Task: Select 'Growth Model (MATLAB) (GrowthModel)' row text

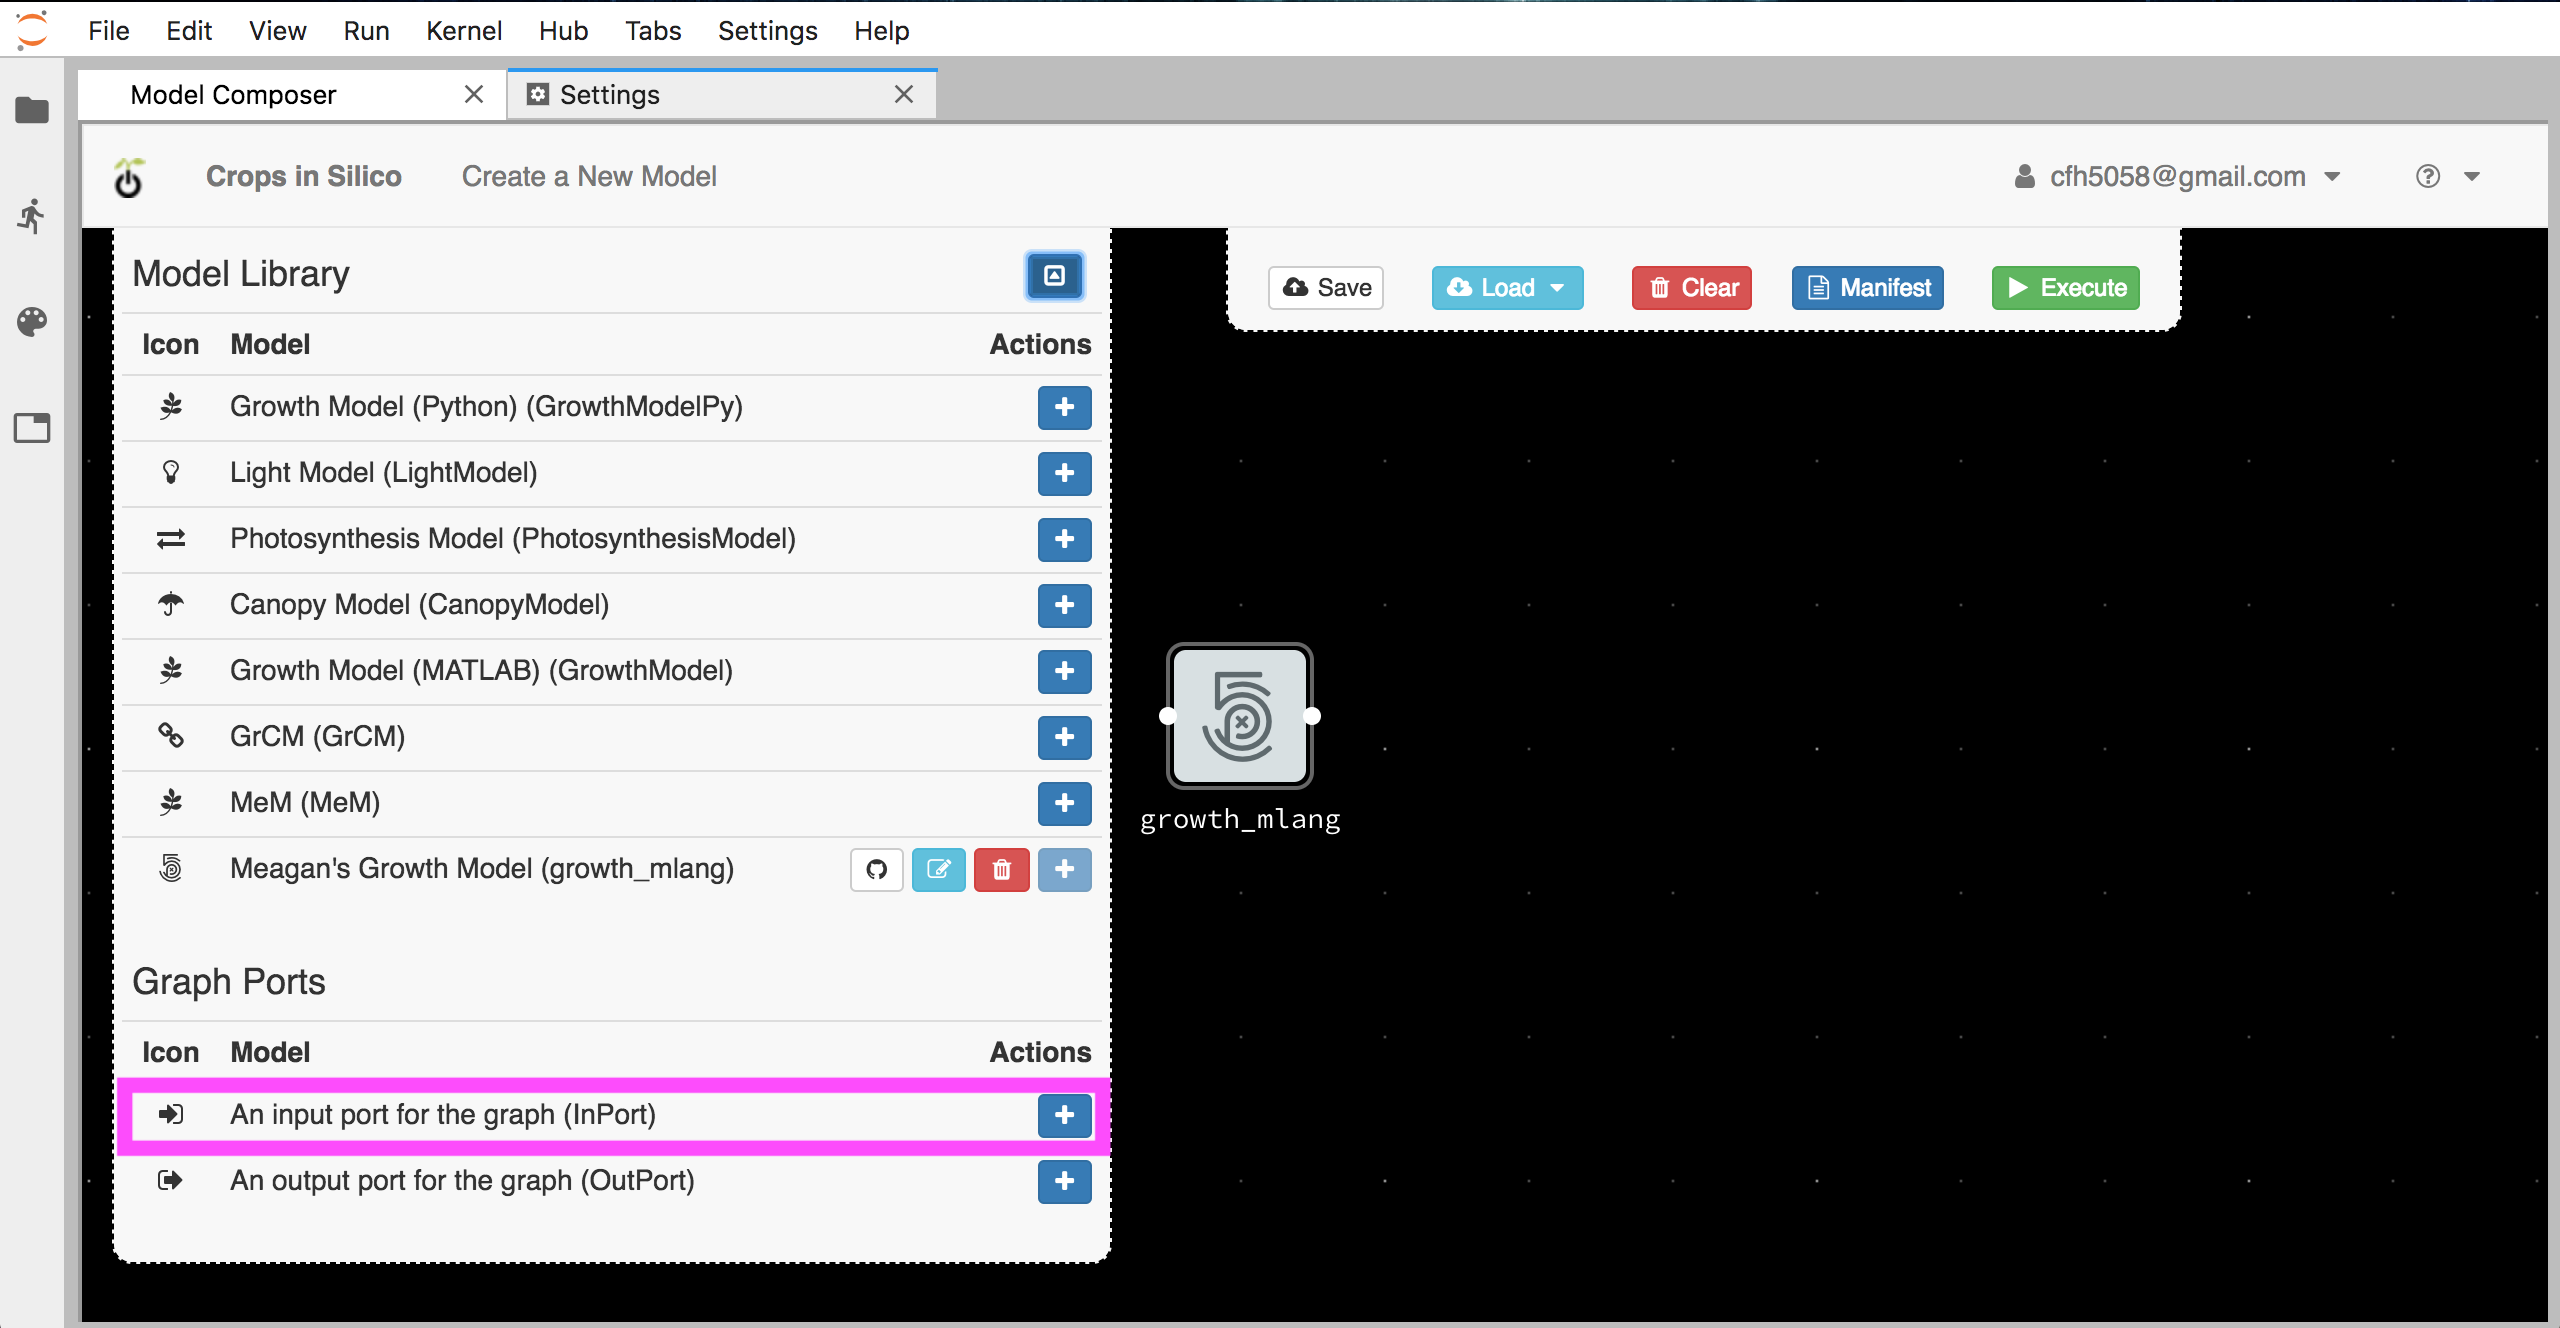Action: pyautogui.click(x=481, y=671)
